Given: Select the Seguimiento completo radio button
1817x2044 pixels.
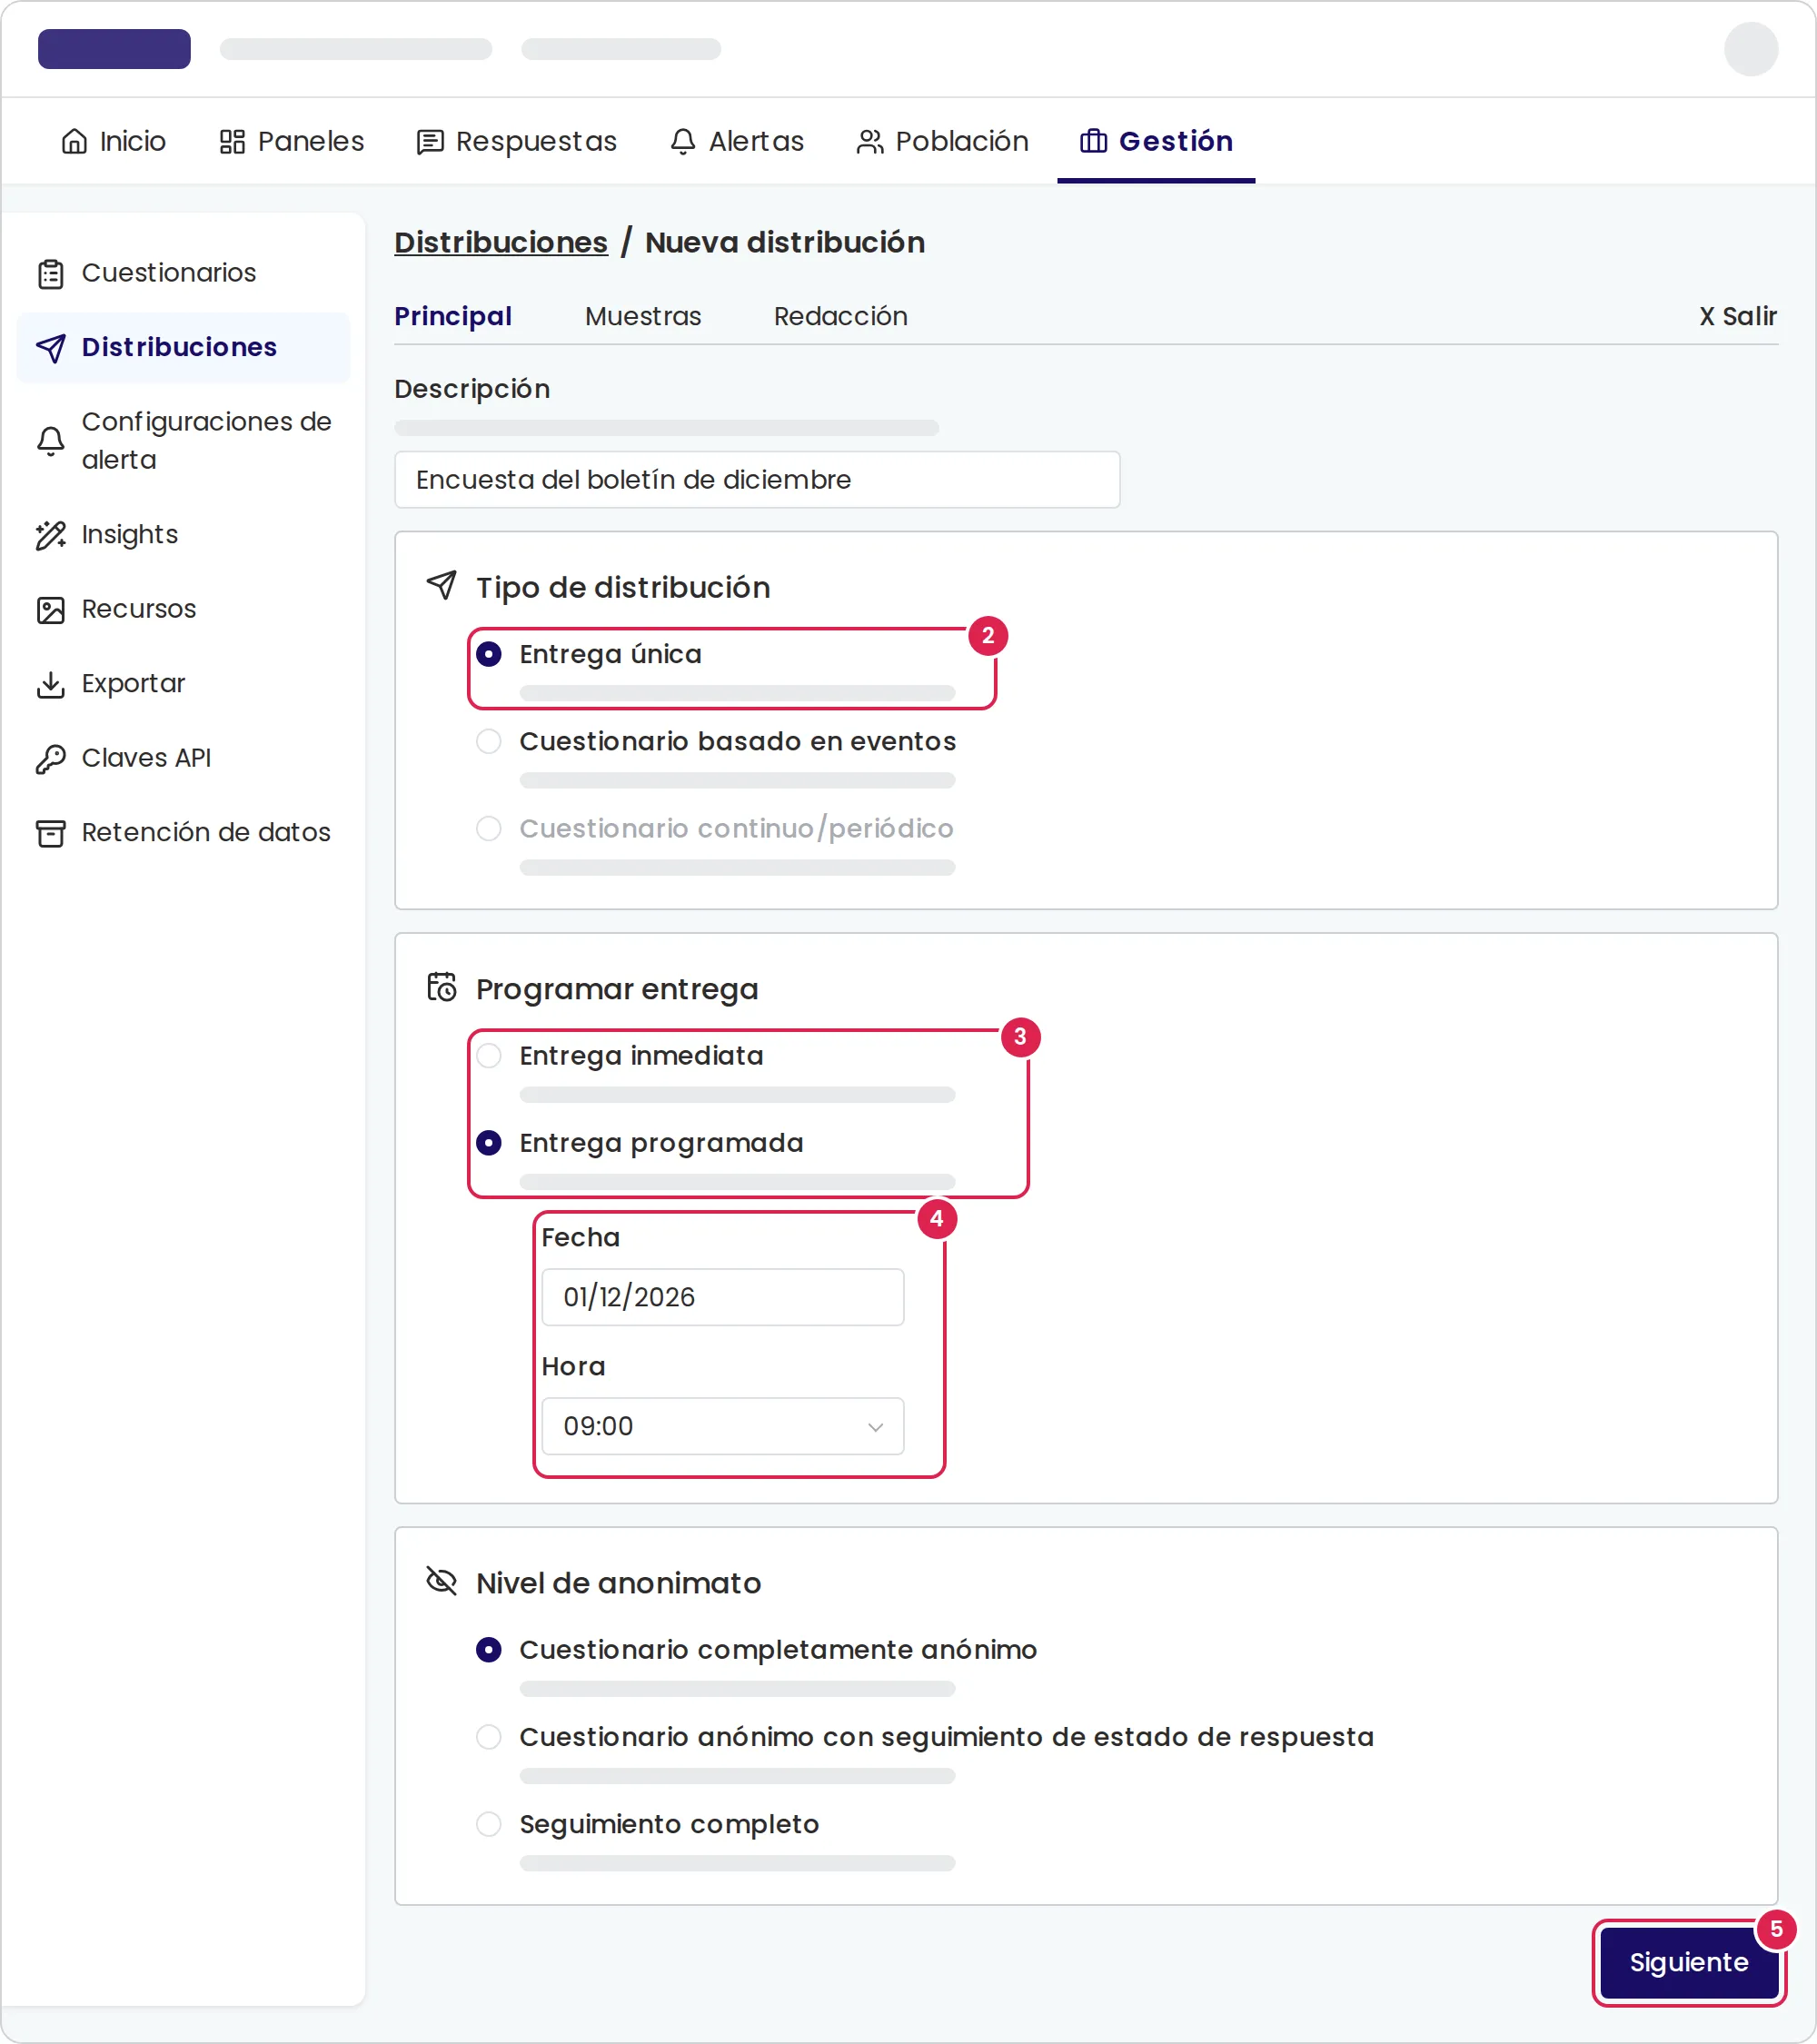Looking at the screenshot, I should [x=489, y=1824].
